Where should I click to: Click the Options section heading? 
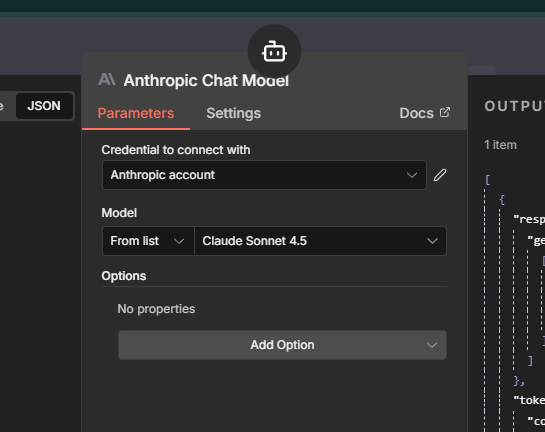point(124,276)
